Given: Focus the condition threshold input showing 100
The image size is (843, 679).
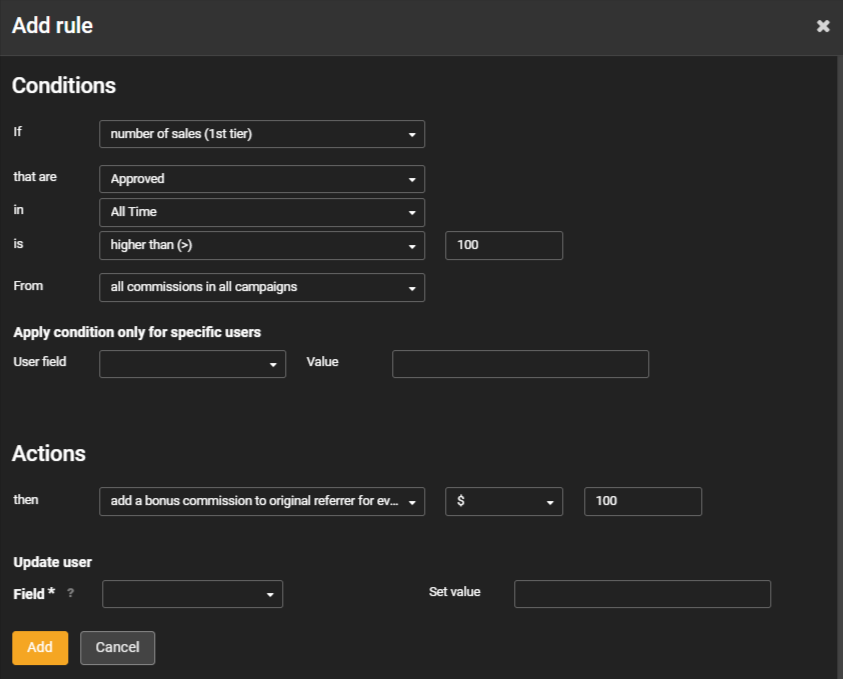Looking at the screenshot, I should [x=503, y=245].
